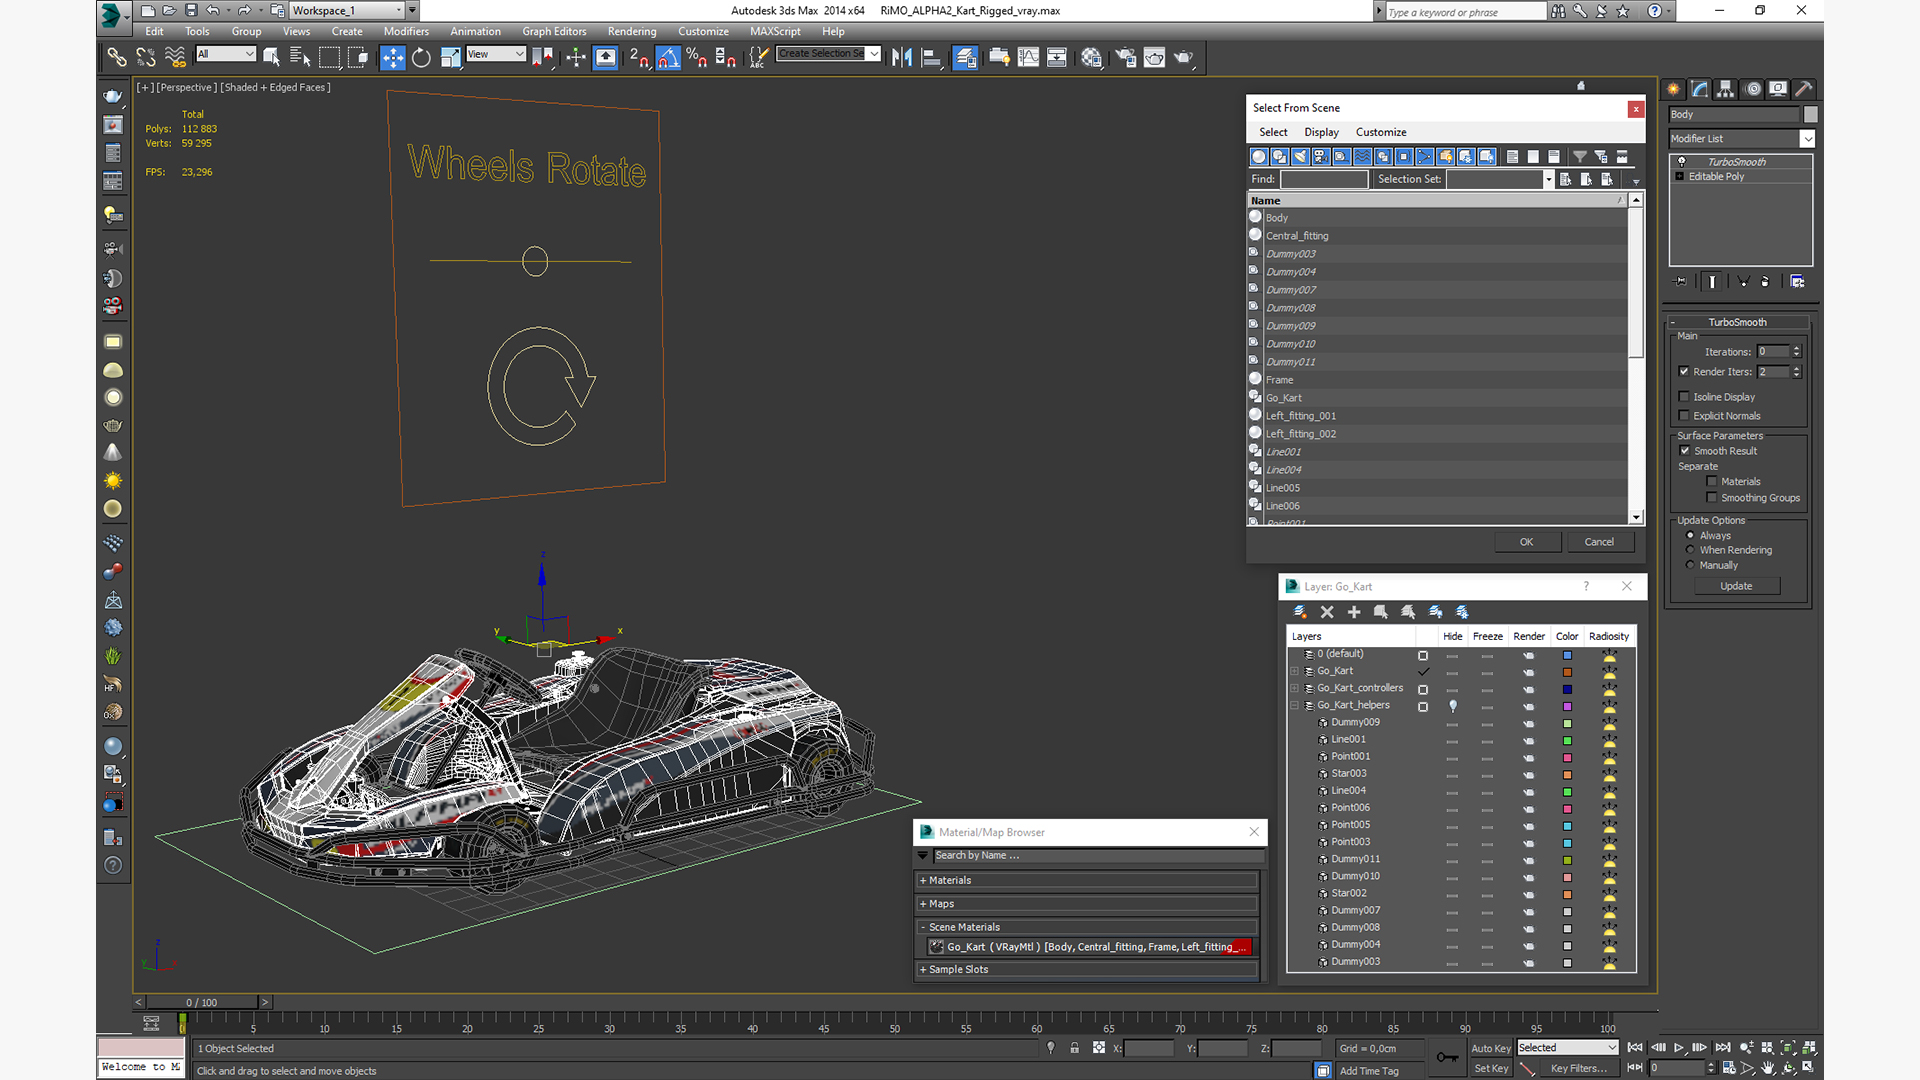Open the Material Editor icon

pyautogui.click(x=1091, y=57)
